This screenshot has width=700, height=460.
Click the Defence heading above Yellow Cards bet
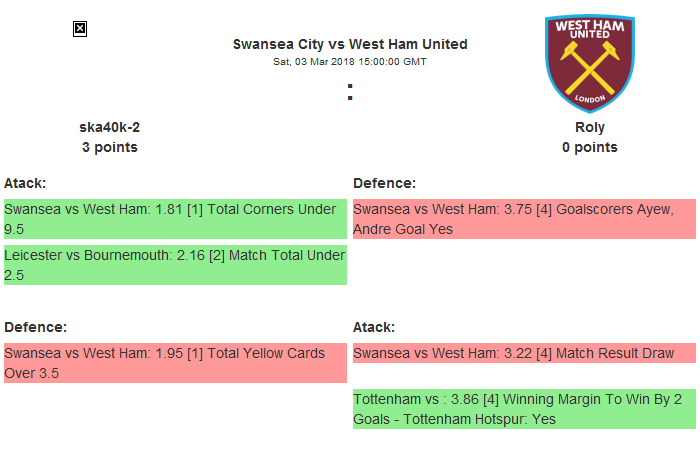(x=35, y=327)
